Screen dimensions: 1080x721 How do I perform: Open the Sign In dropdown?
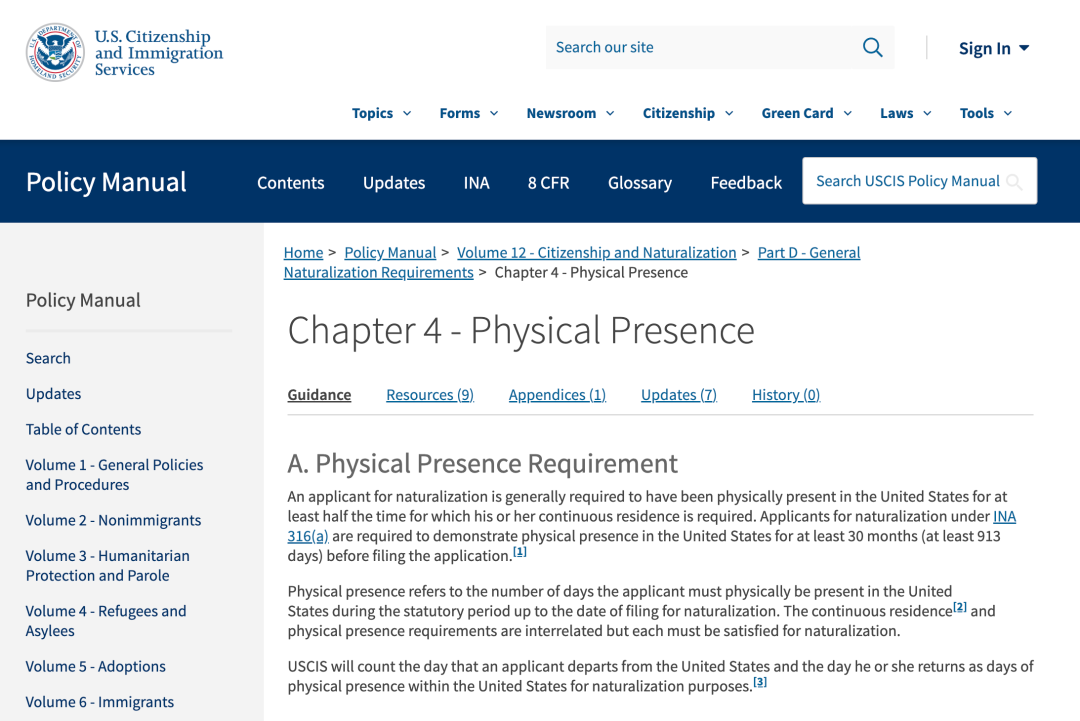[x=994, y=48]
